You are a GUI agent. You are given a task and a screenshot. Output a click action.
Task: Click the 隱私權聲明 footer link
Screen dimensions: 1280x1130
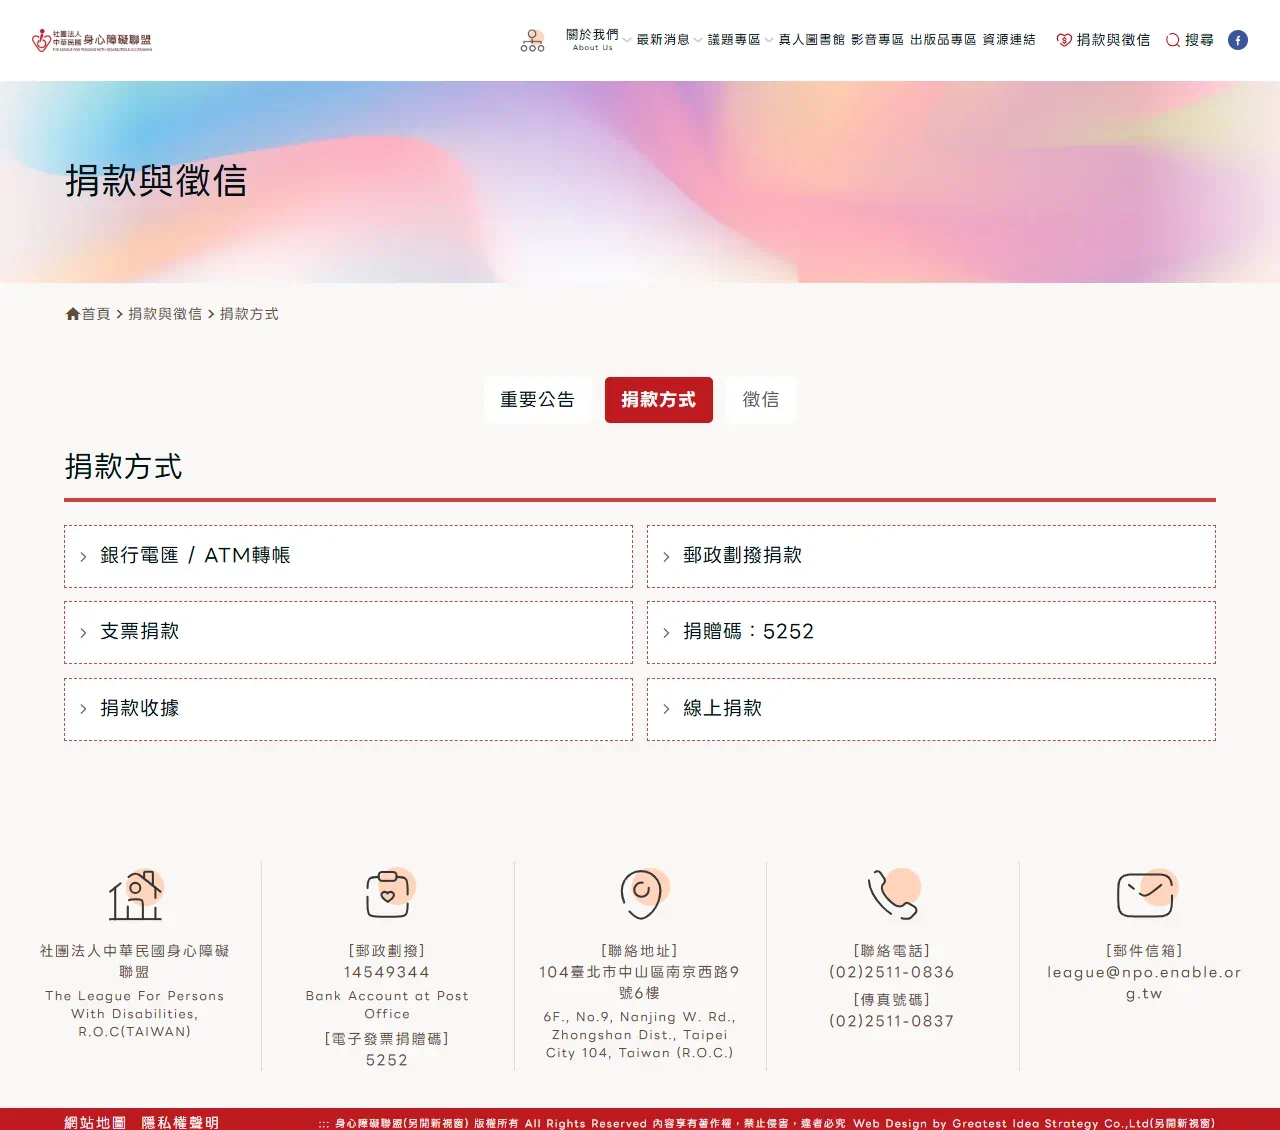click(184, 1122)
